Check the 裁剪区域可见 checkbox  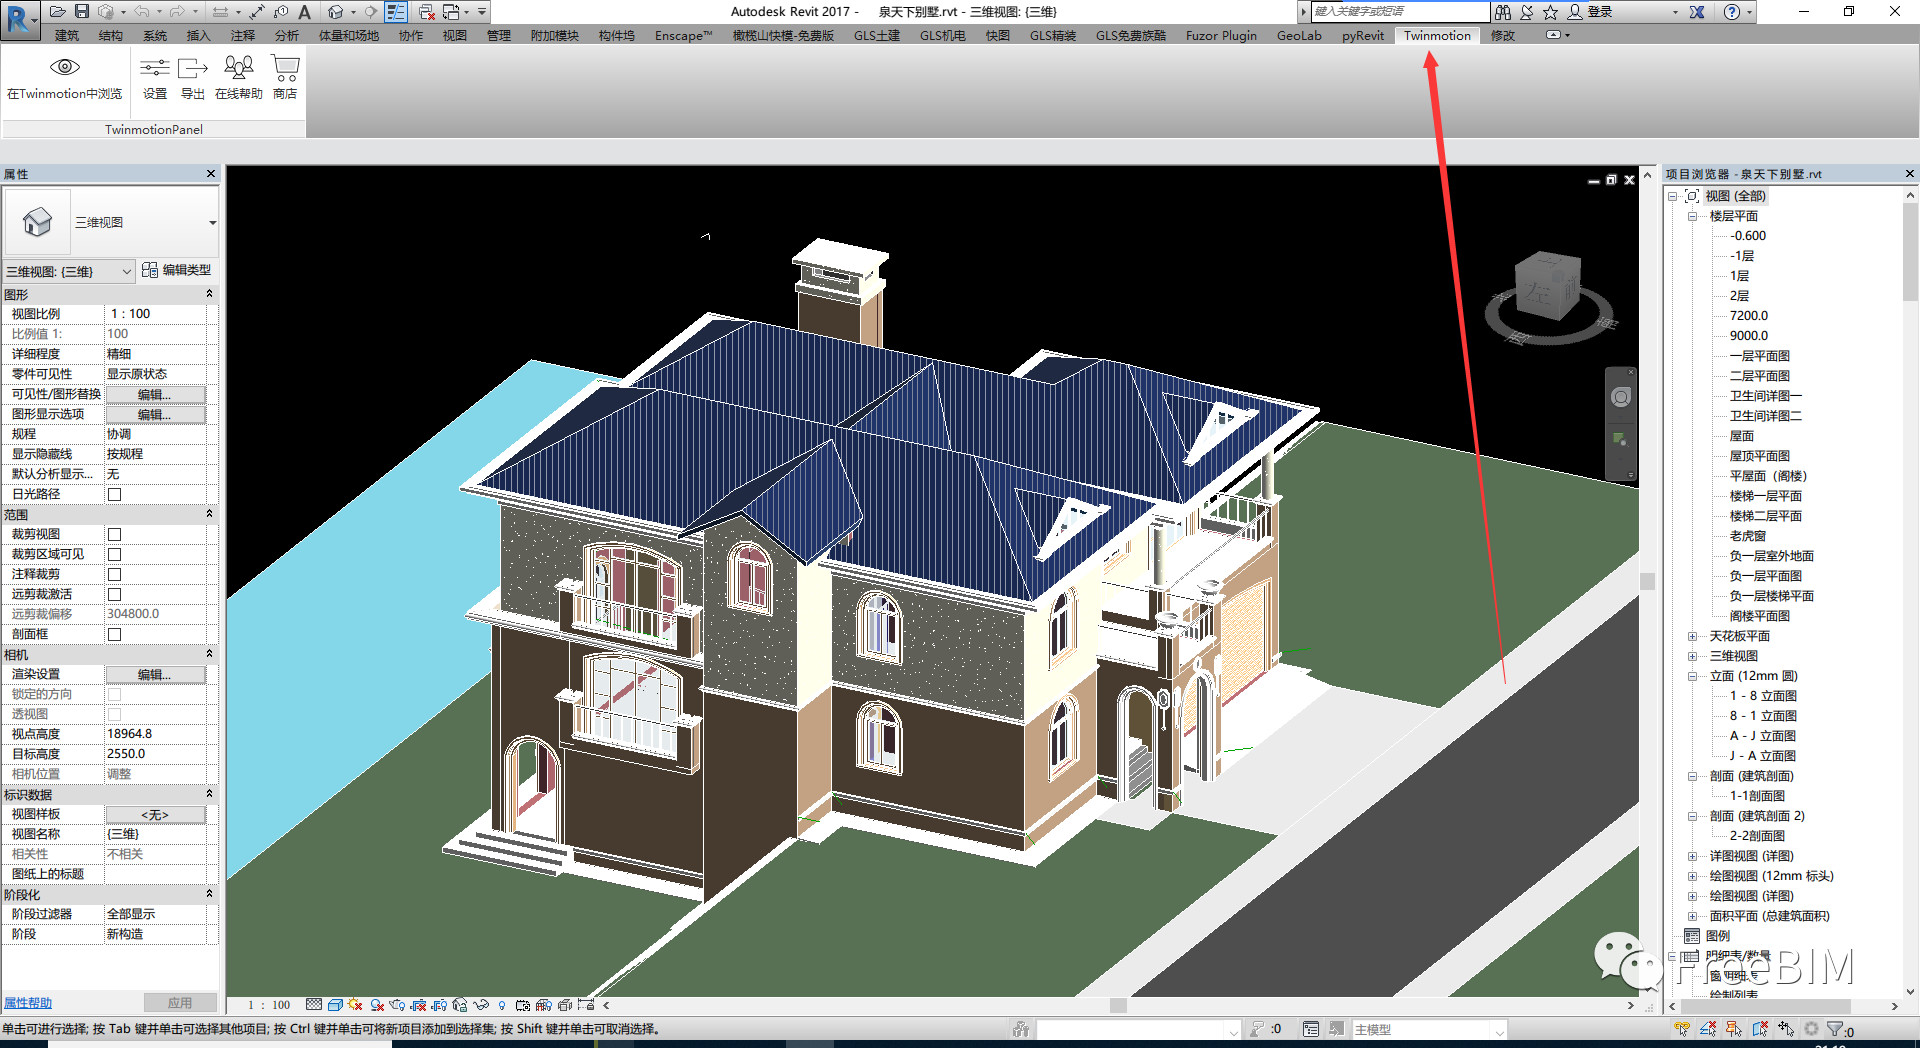pos(114,554)
